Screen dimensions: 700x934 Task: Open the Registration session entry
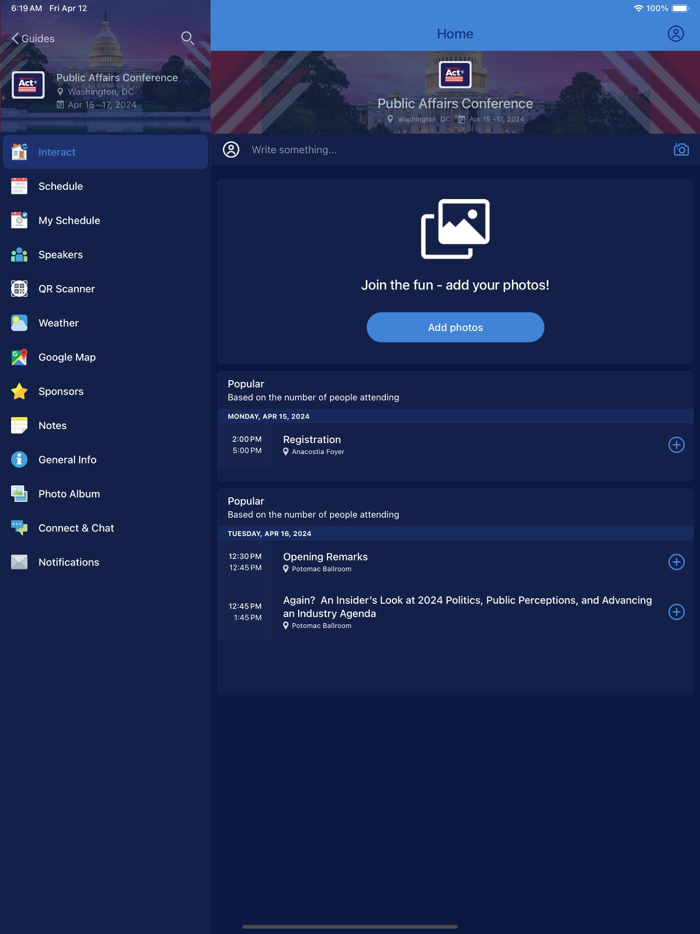pos(455,445)
